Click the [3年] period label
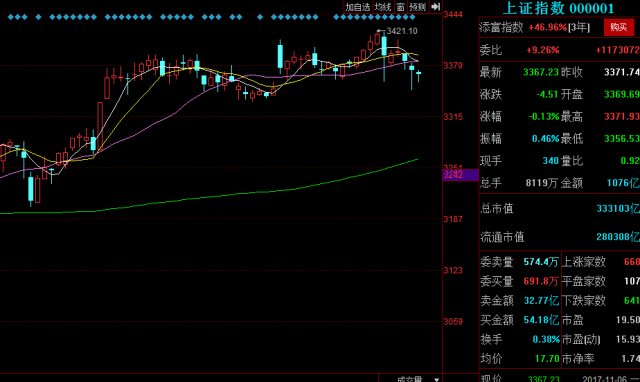 pyautogui.click(x=579, y=27)
